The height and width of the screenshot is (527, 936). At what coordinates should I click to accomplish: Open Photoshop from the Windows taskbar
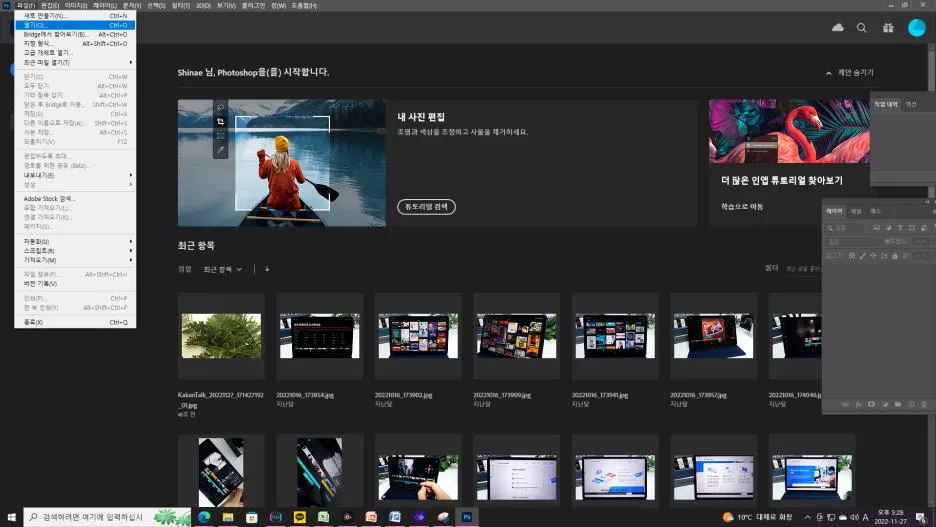[x=465, y=517]
